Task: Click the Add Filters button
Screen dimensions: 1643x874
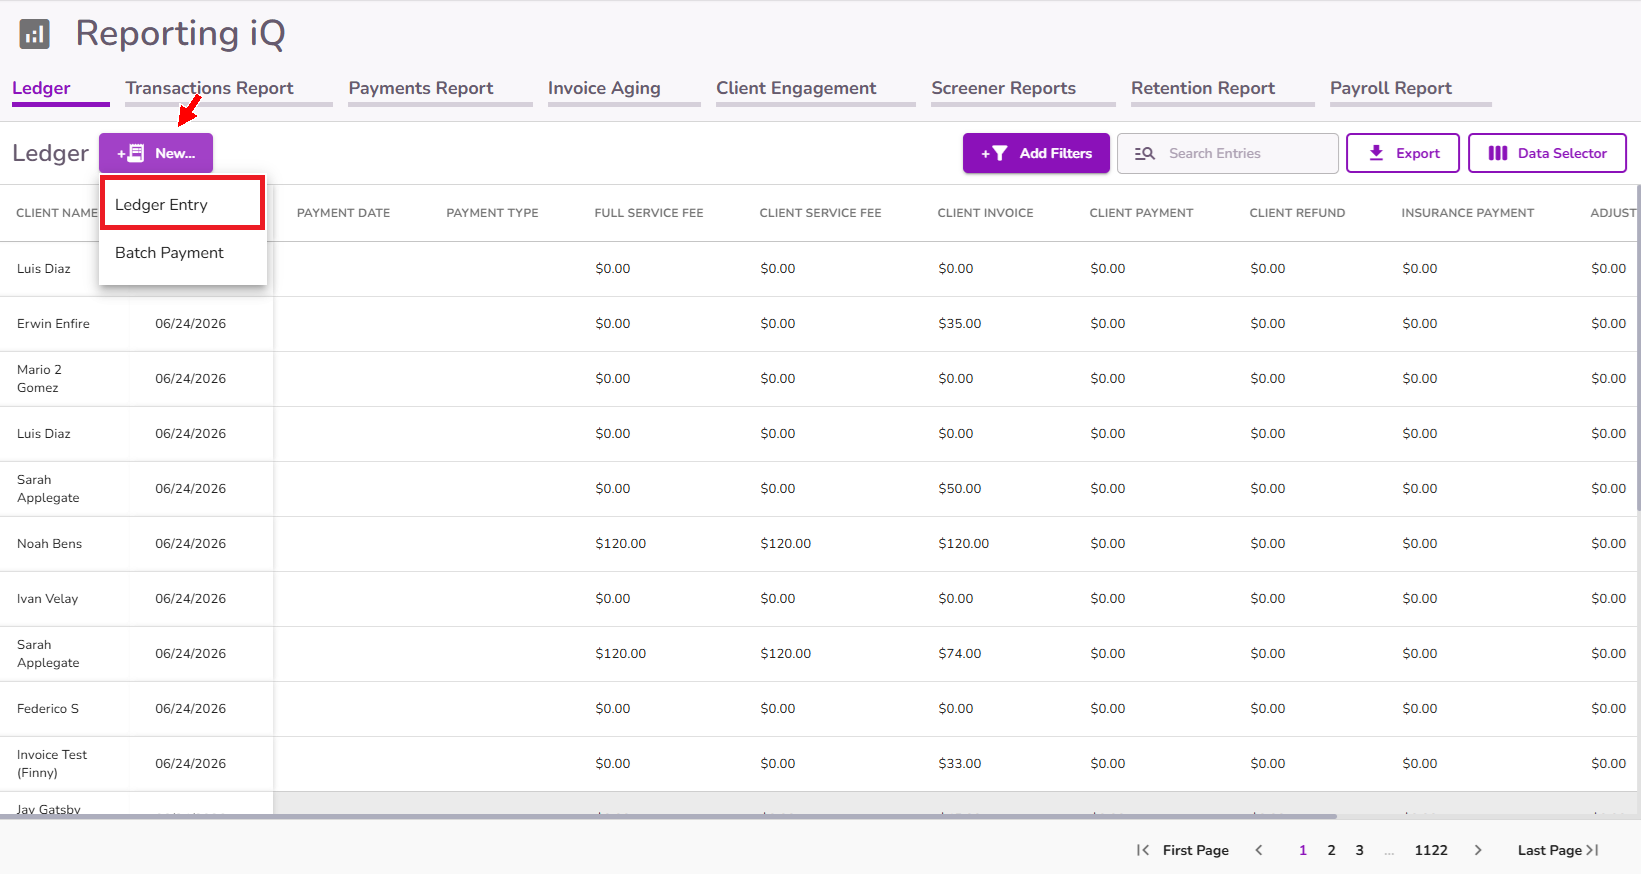Action: (1036, 153)
